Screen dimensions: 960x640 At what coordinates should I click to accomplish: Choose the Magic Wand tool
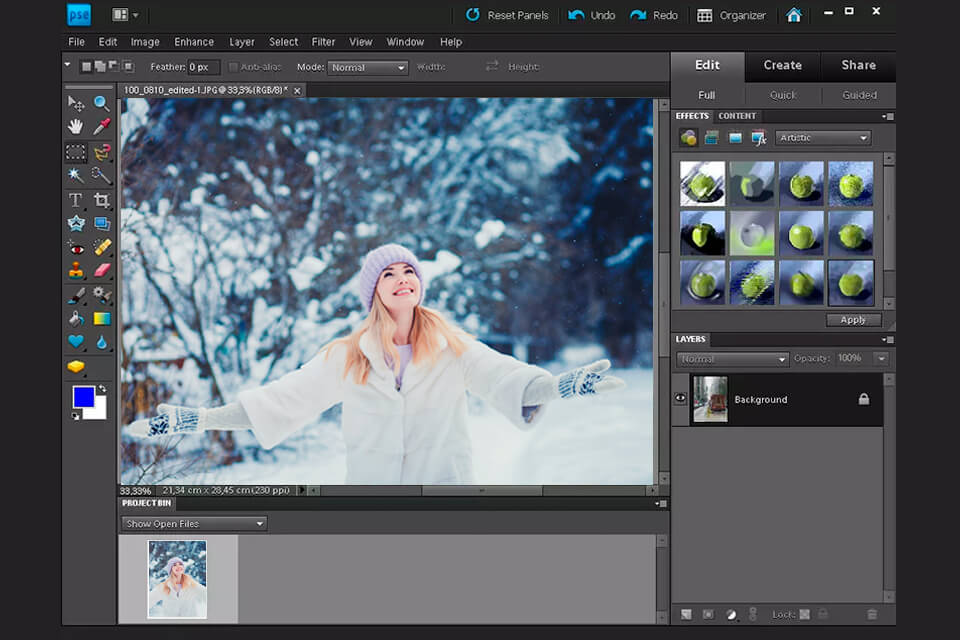tap(76, 175)
